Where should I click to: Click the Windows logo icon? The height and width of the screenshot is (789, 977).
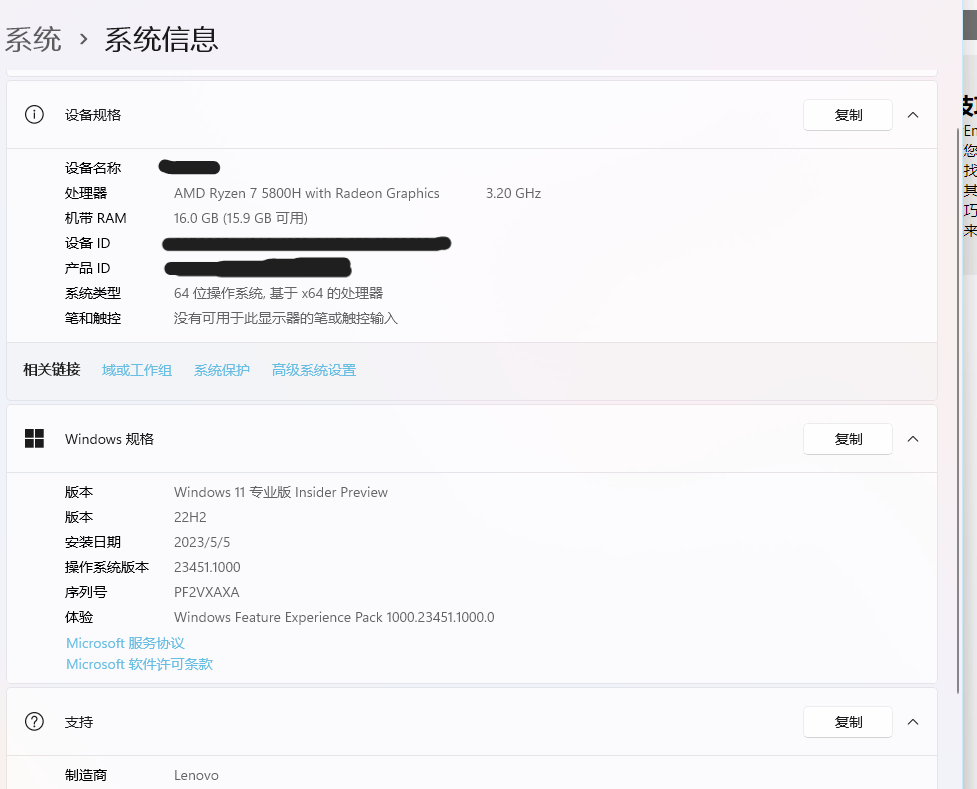click(34, 439)
